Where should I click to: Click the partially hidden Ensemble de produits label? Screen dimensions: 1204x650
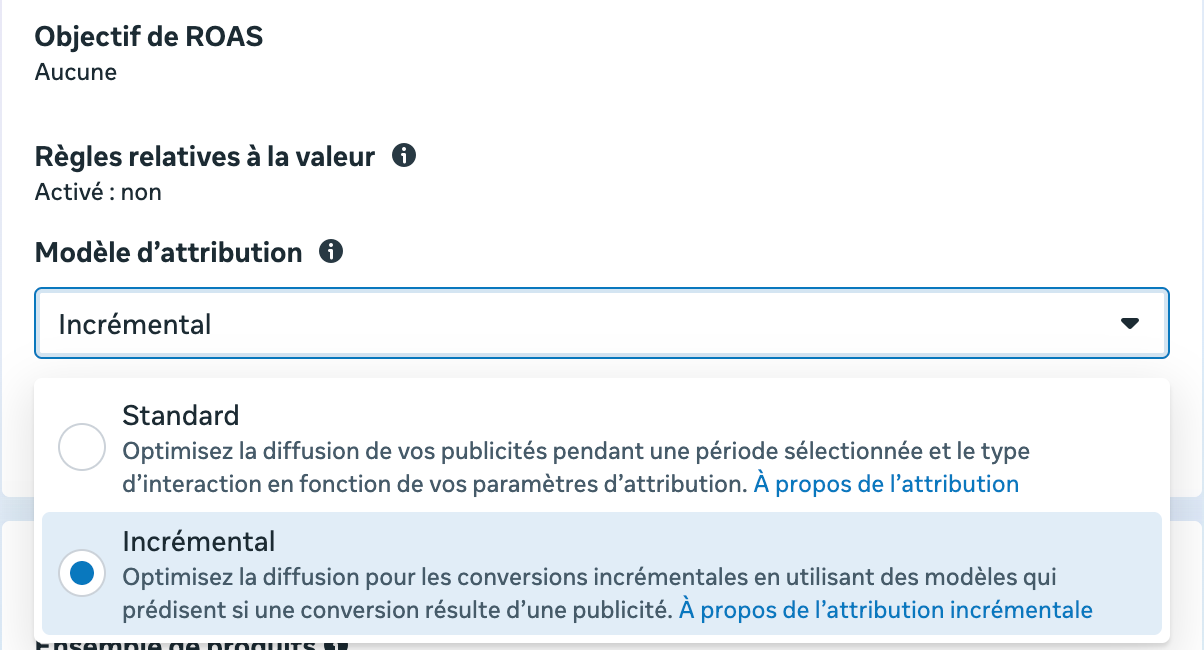coord(176,644)
